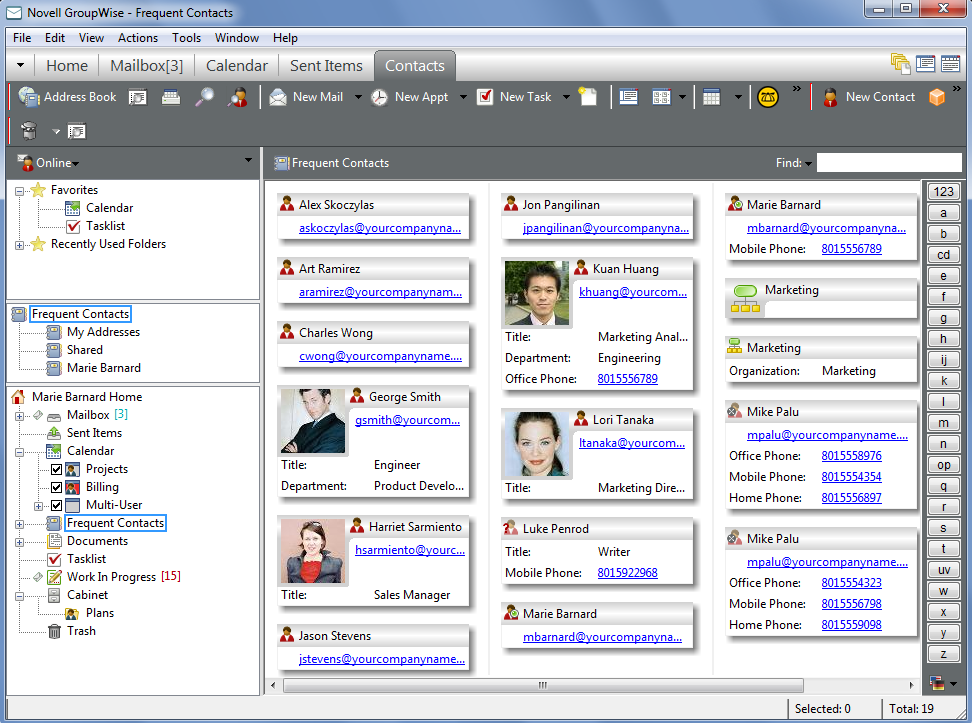Click George Smith's photo thumbnail
The image size is (972, 723).
(312, 421)
